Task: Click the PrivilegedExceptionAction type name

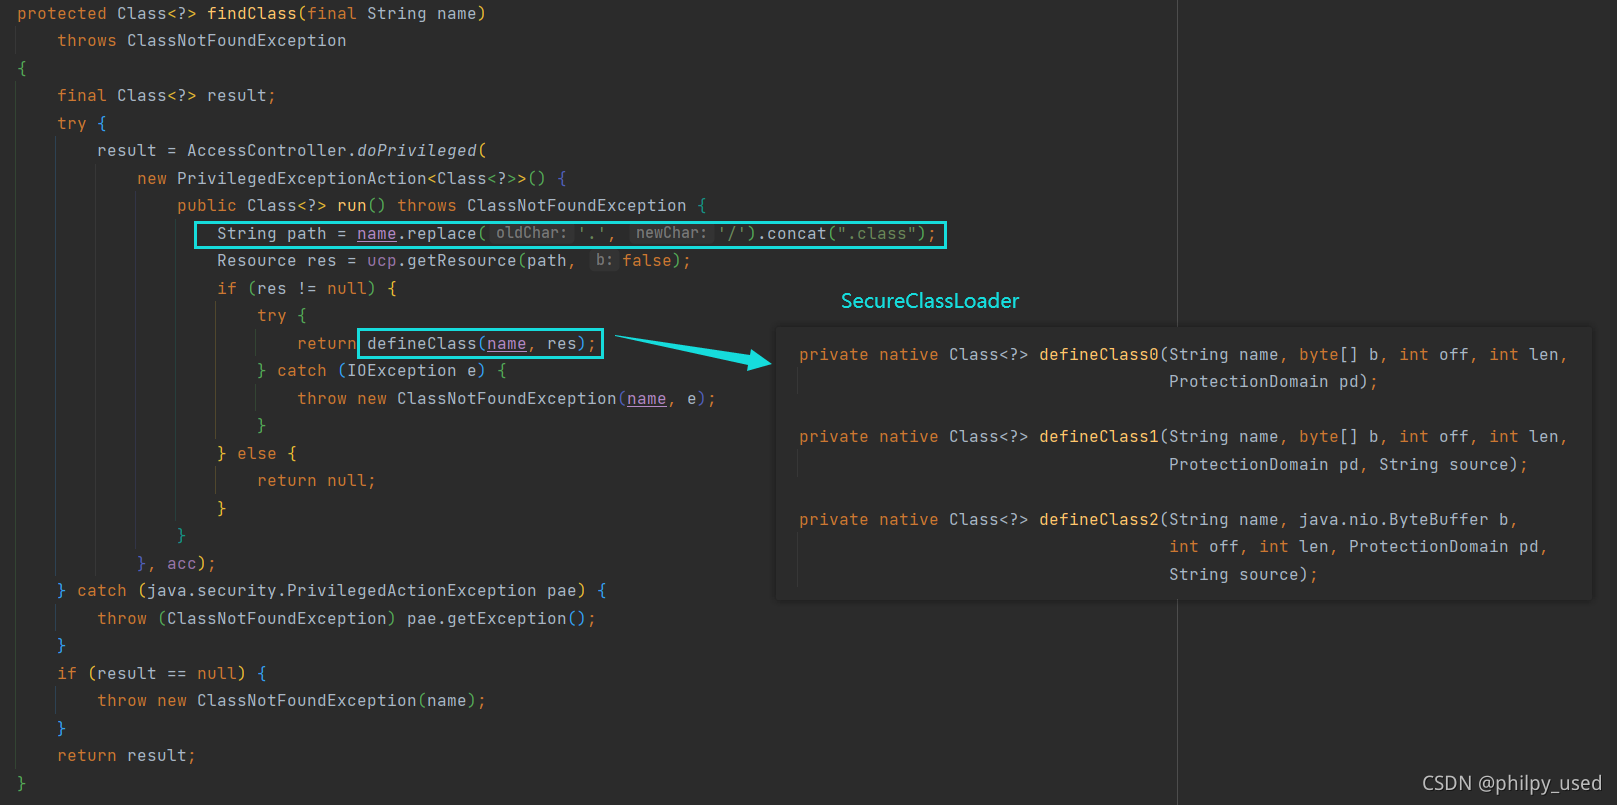Action: (301, 178)
